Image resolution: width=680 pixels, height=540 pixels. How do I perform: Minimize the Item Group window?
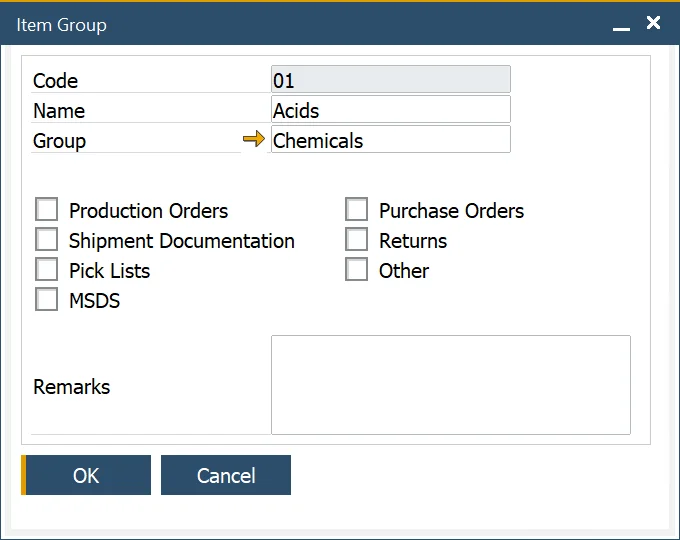pos(621,26)
